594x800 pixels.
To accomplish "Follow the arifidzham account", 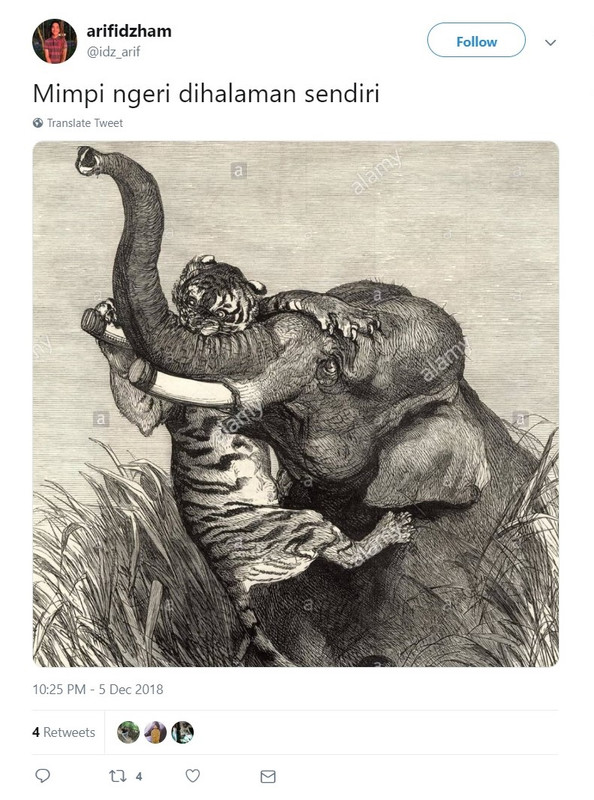I will coord(476,40).
